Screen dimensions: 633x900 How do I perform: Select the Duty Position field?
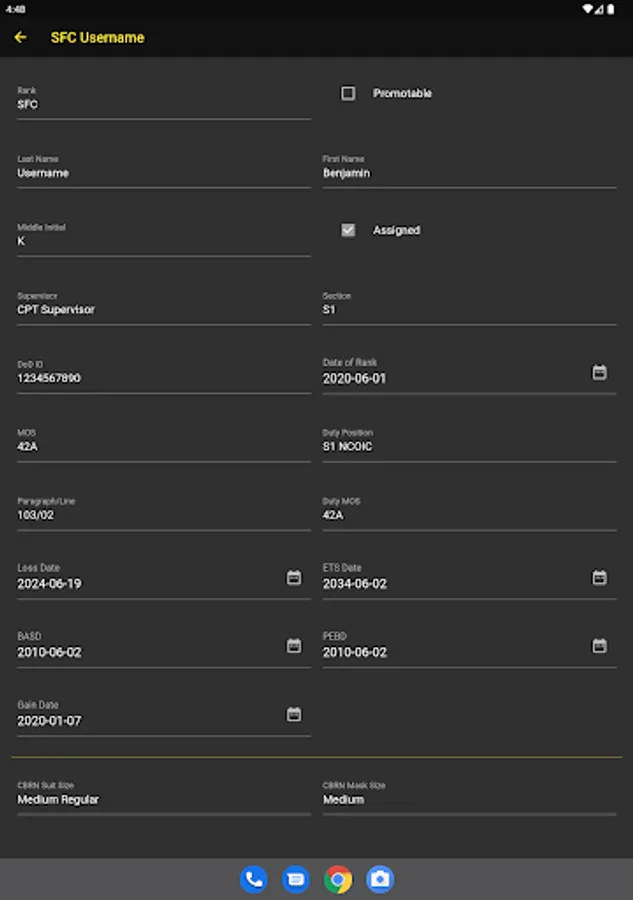(468, 447)
